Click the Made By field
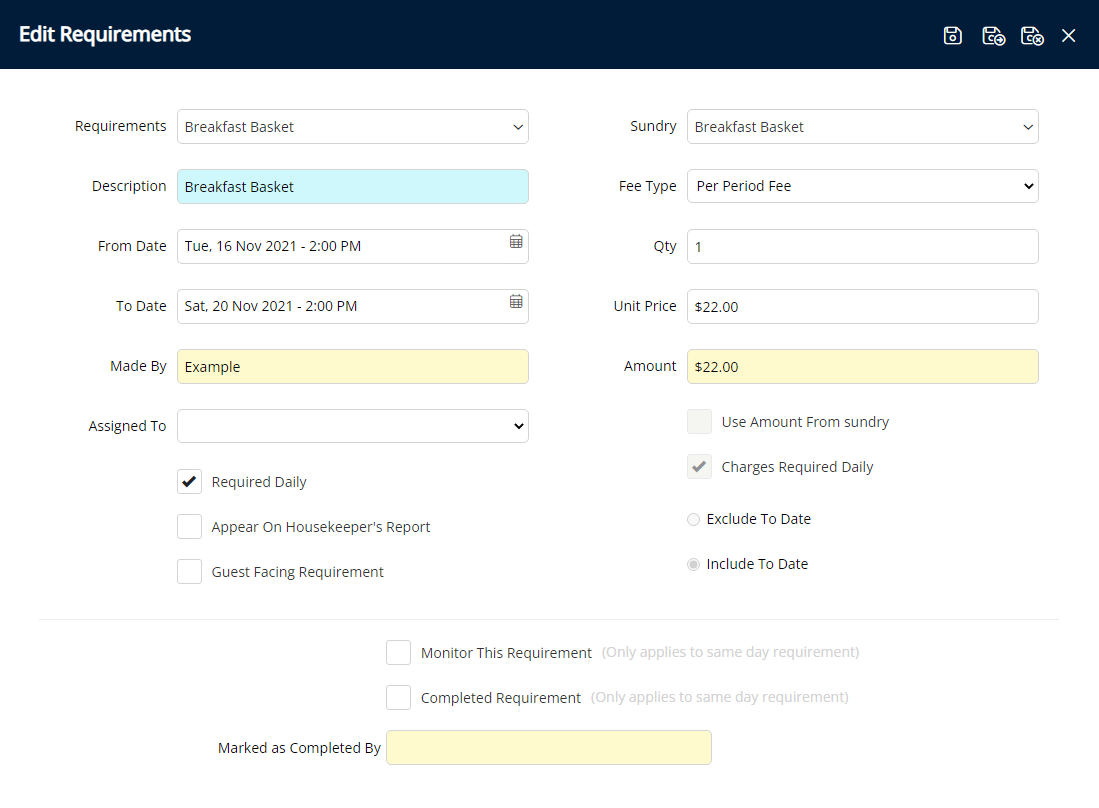Image resolution: width=1099 pixels, height=808 pixels. [353, 367]
